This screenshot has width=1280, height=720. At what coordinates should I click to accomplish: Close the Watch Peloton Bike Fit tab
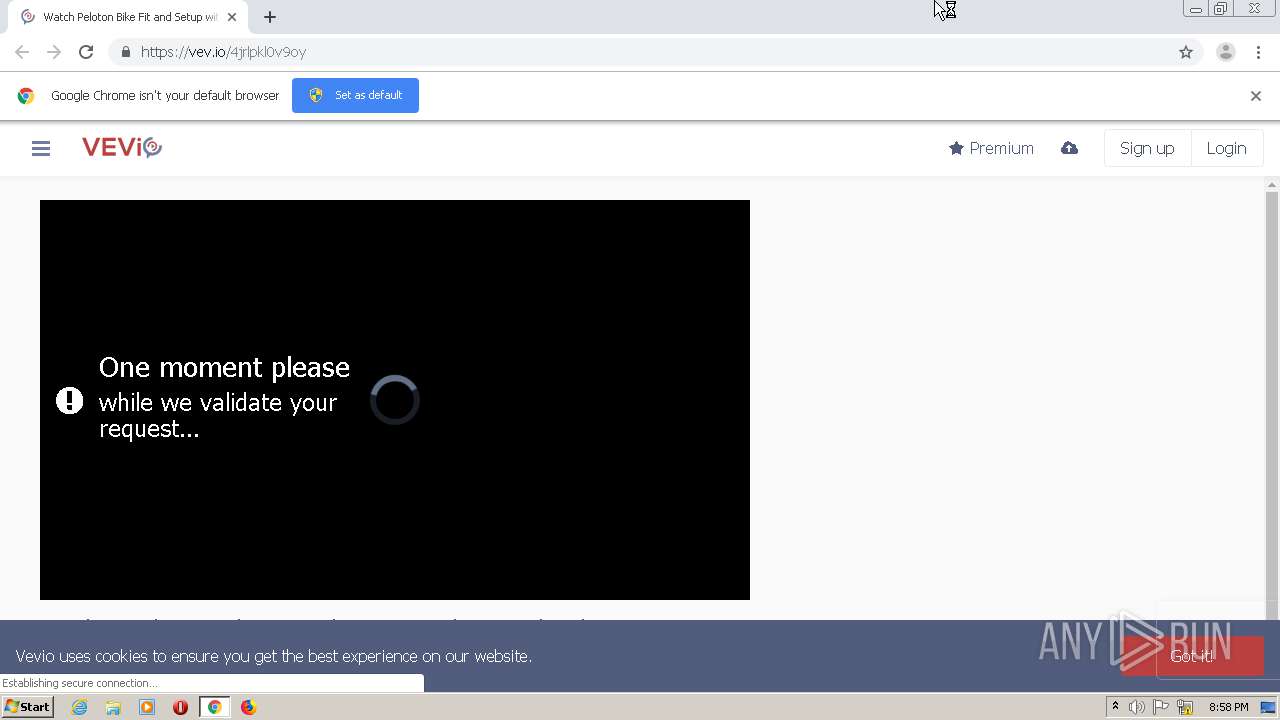tap(232, 17)
